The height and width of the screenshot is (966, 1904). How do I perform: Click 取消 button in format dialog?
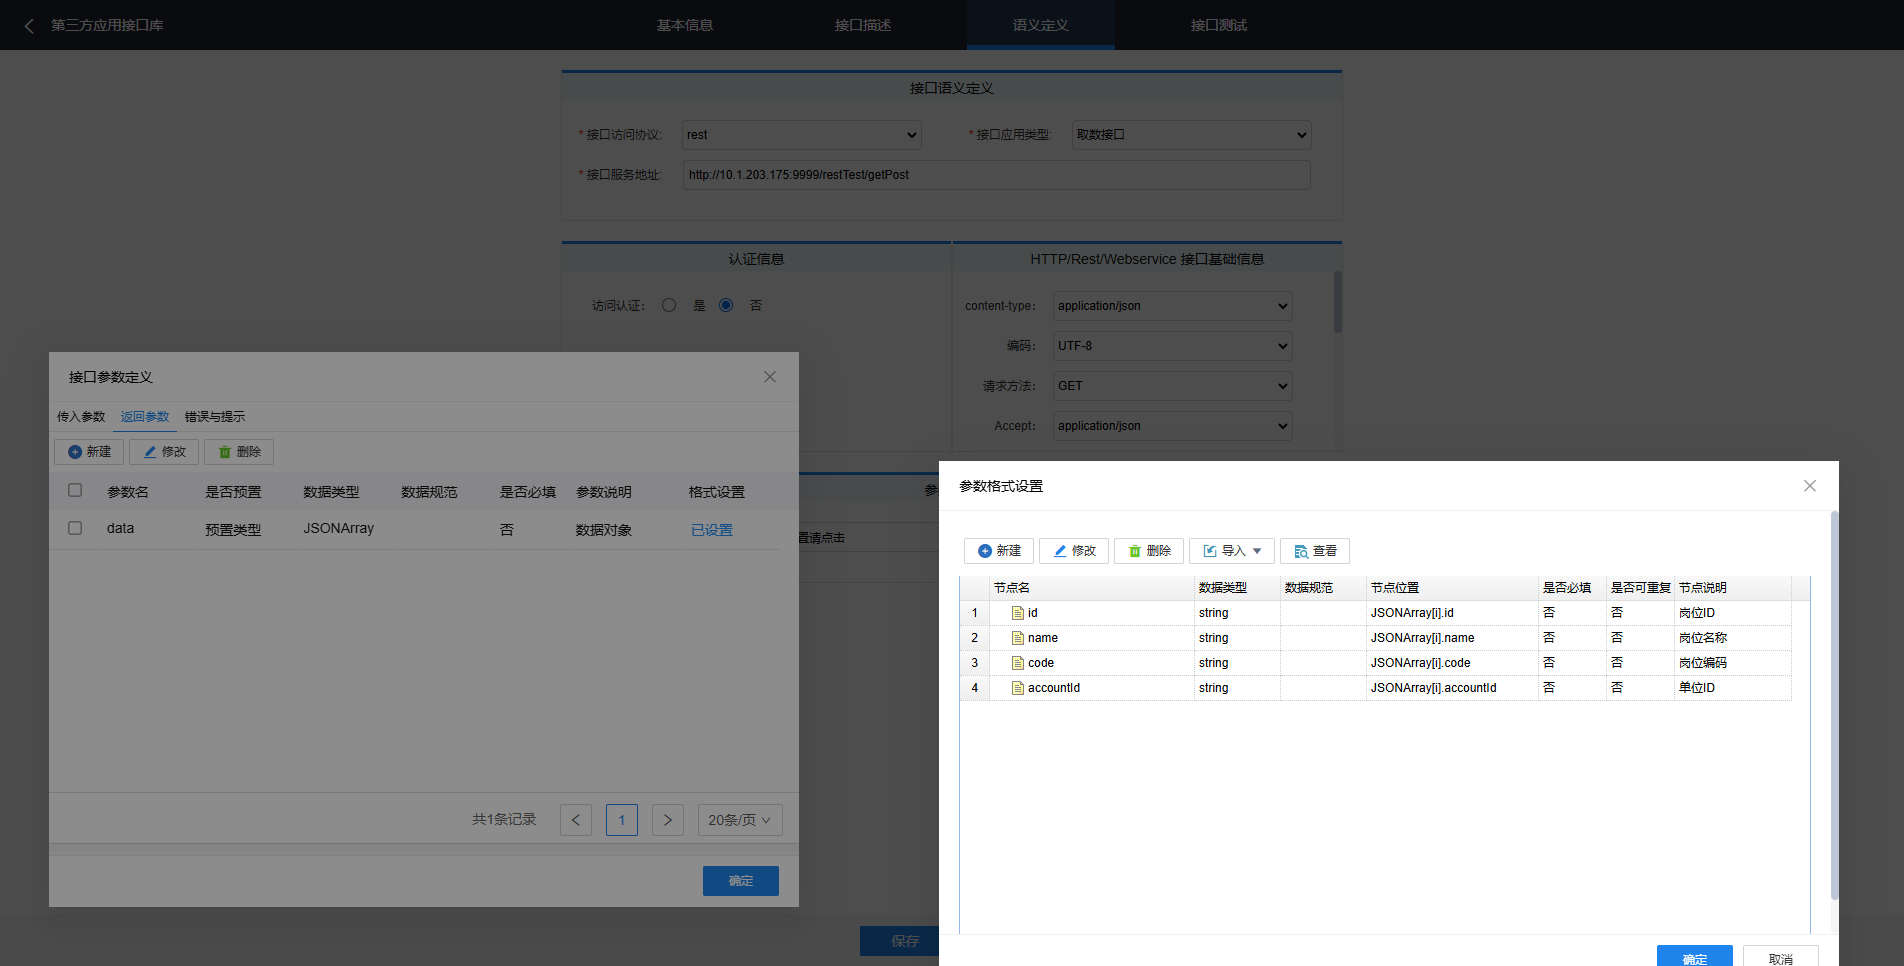[1780, 958]
